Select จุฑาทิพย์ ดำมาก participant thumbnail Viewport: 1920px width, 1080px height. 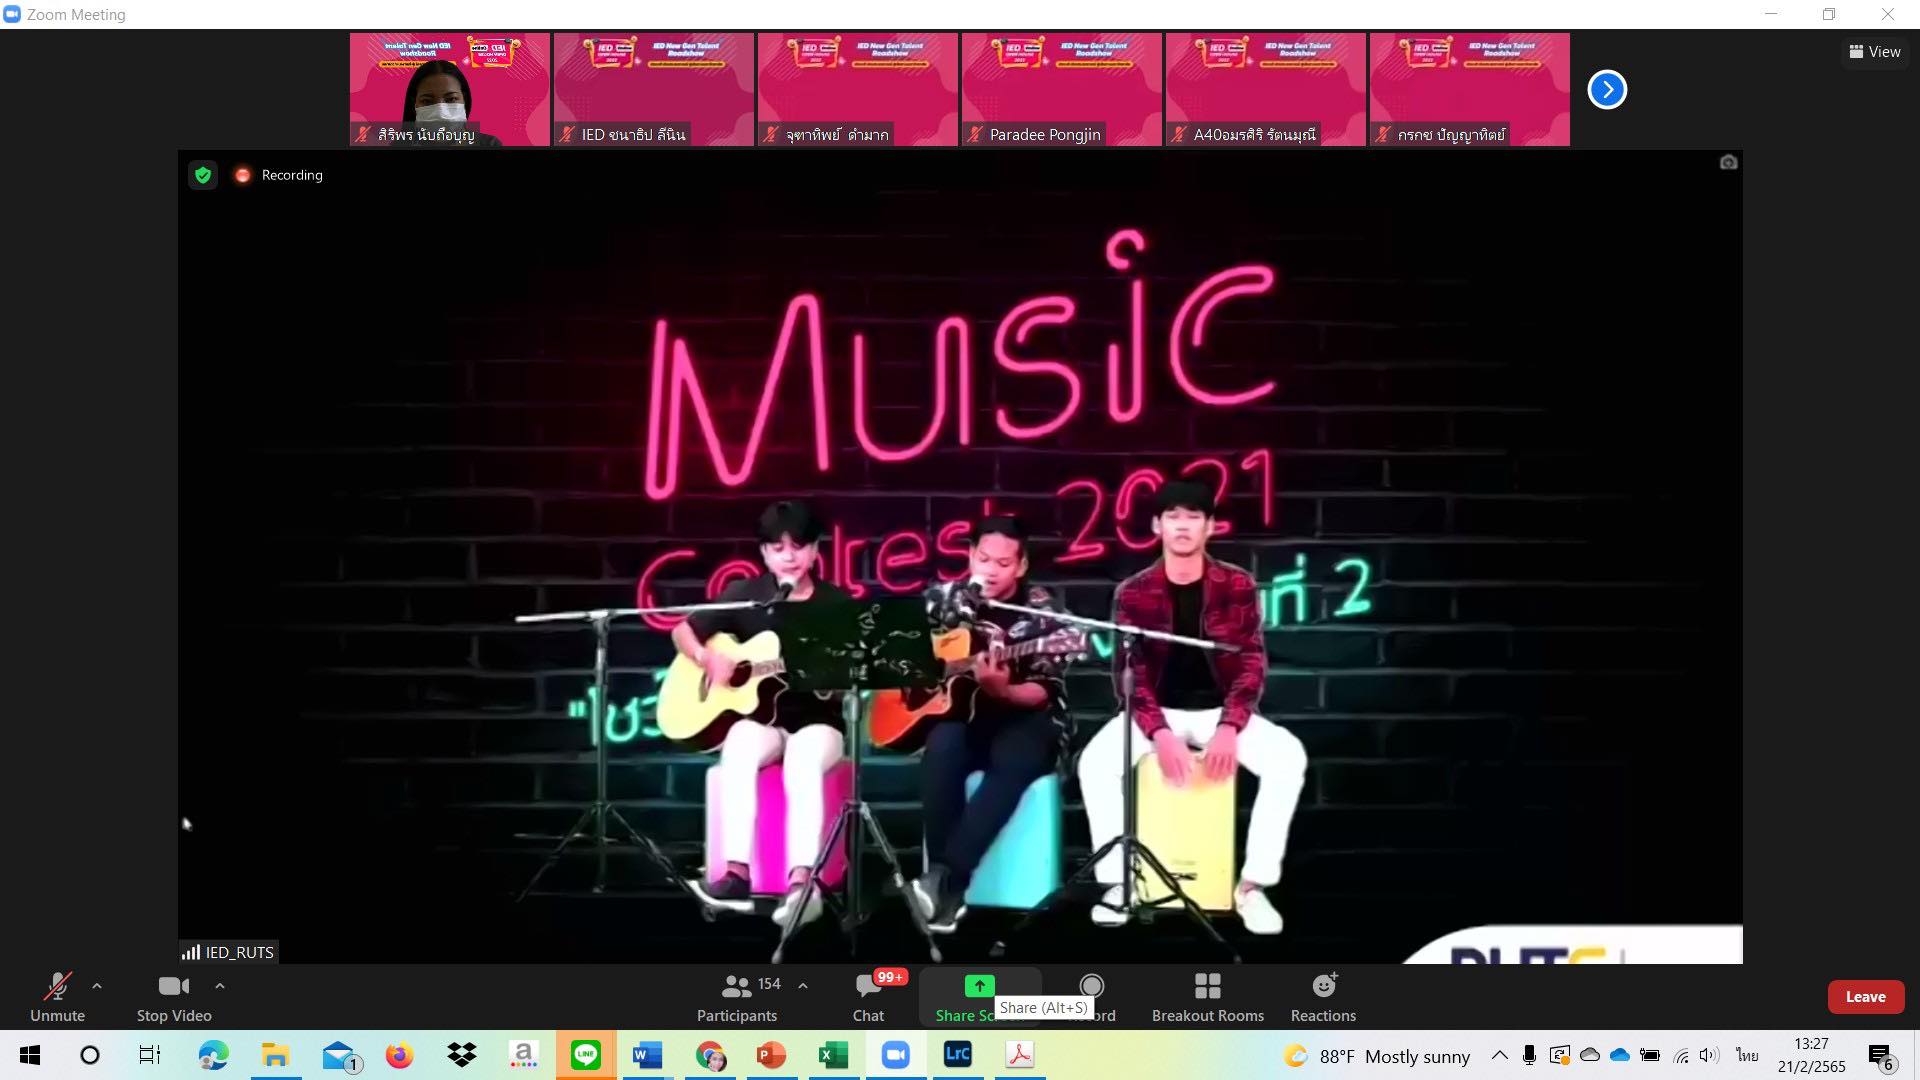(858, 90)
